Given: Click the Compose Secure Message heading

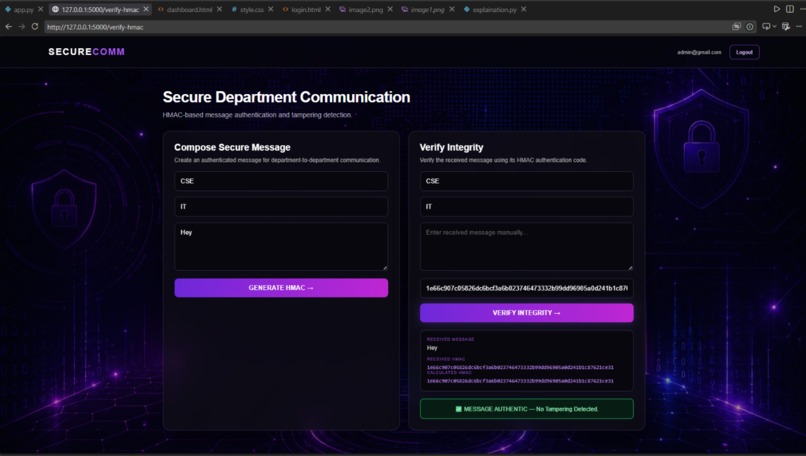Looking at the screenshot, I should coord(232,147).
